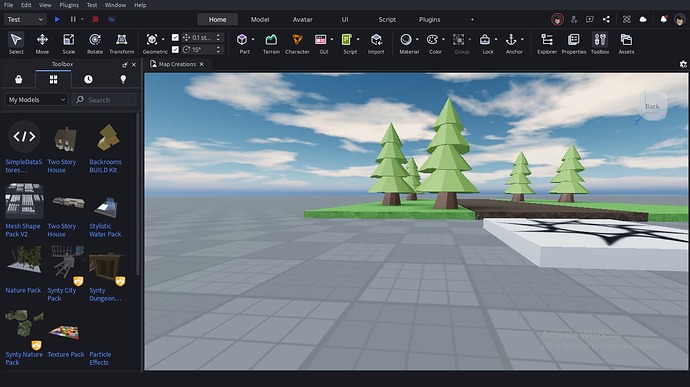
Task: Start playtest with the Play button
Action: point(57,19)
